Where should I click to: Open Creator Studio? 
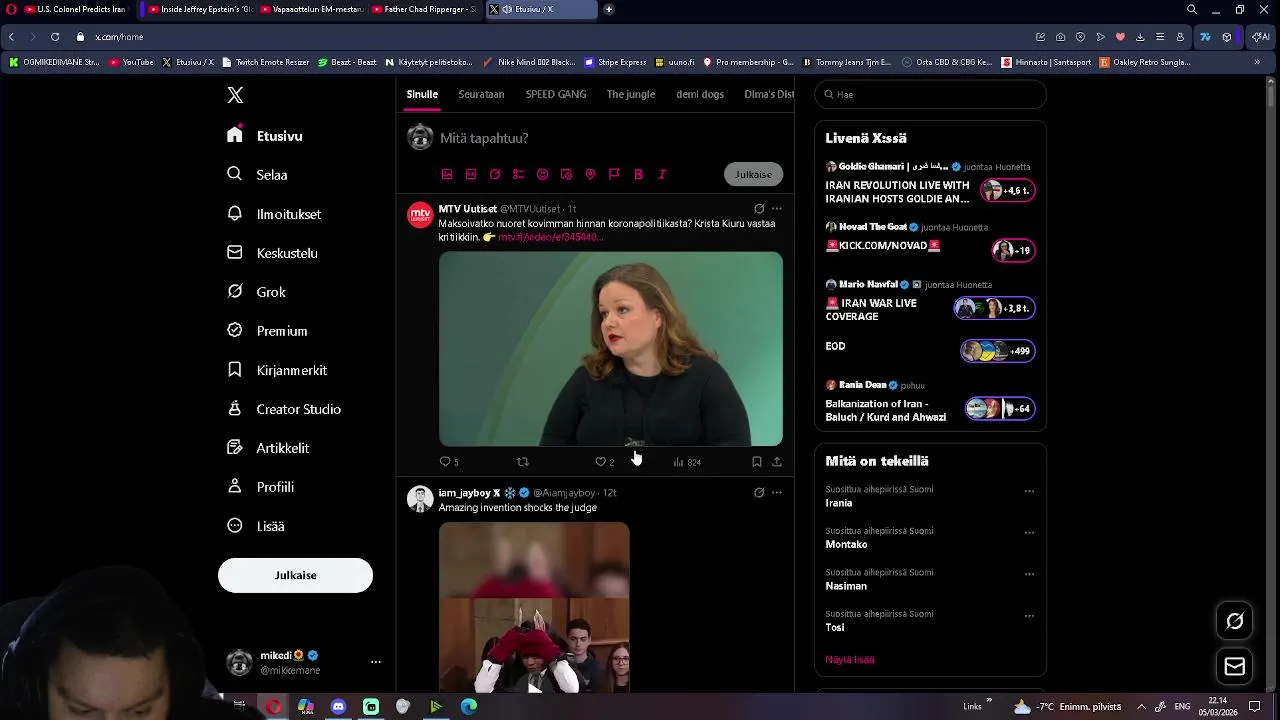(284, 409)
